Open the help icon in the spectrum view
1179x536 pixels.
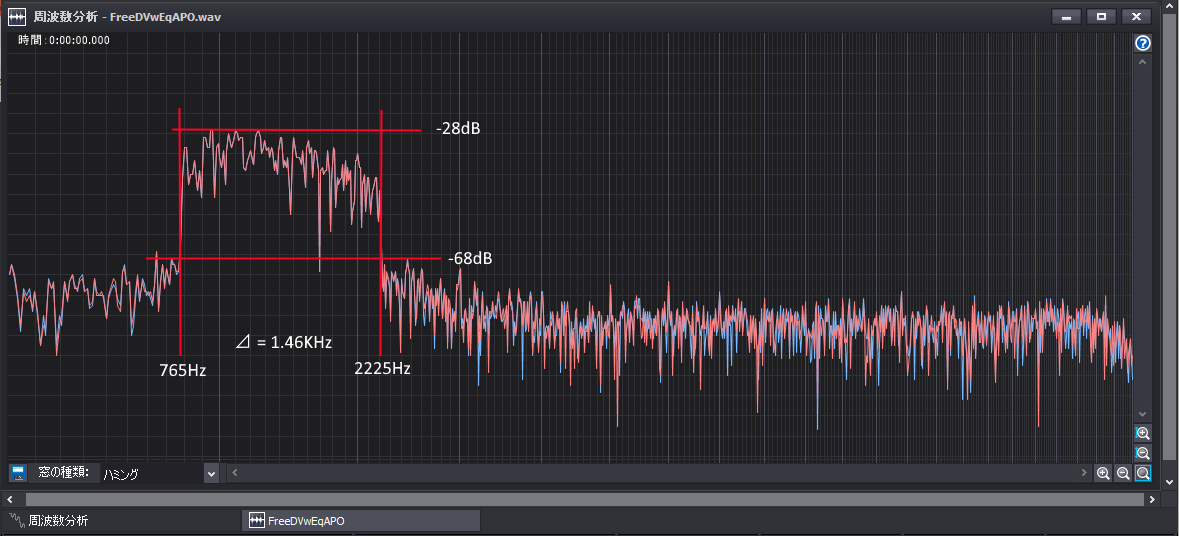(x=1142, y=44)
